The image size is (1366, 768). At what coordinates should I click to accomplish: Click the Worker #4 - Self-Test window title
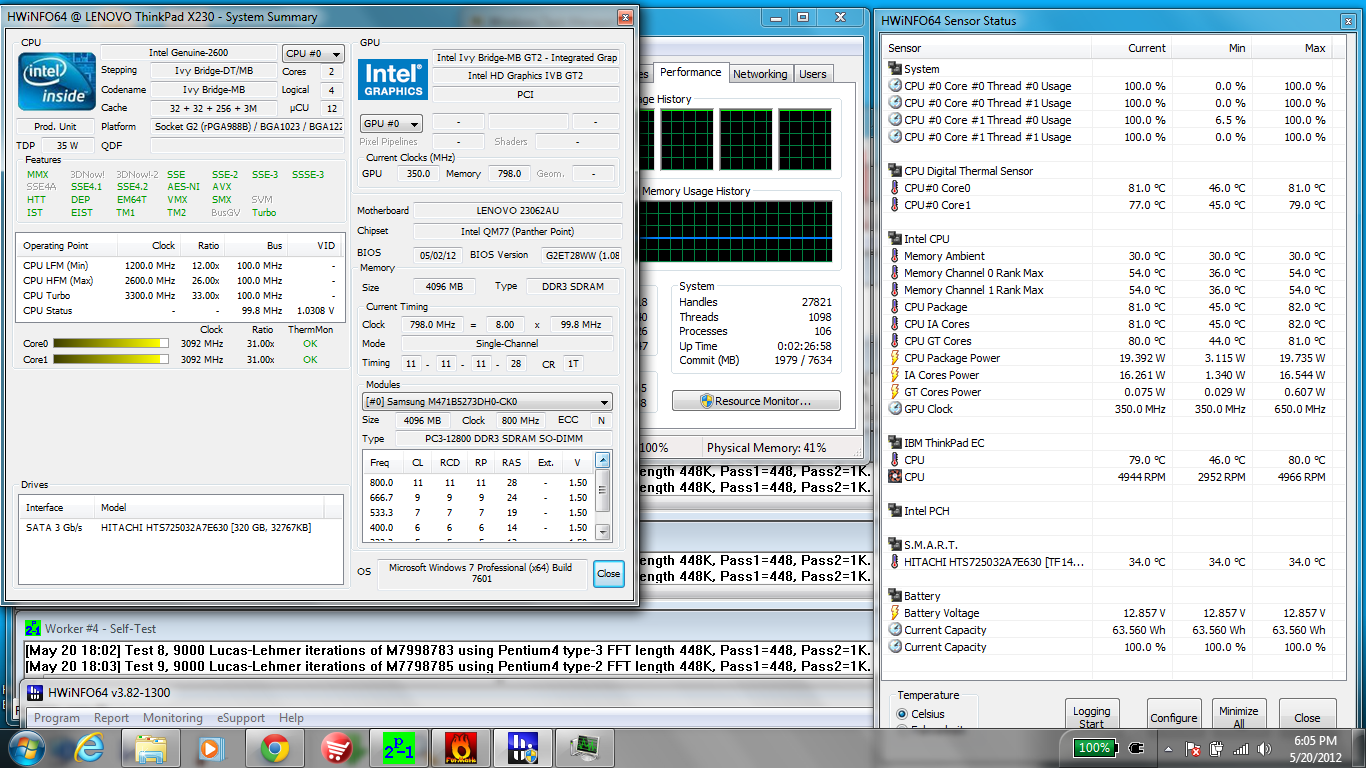tap(101, 629)
